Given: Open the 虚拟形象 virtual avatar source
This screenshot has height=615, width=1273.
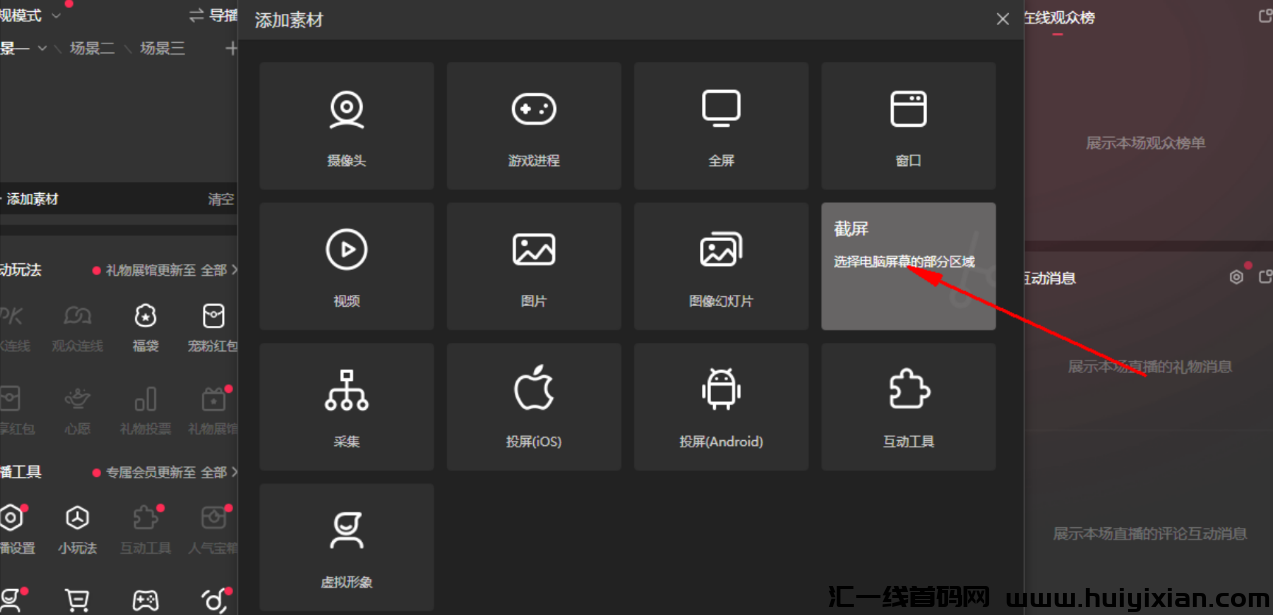Looking at the screenshot, I should [x=346, y=547].
